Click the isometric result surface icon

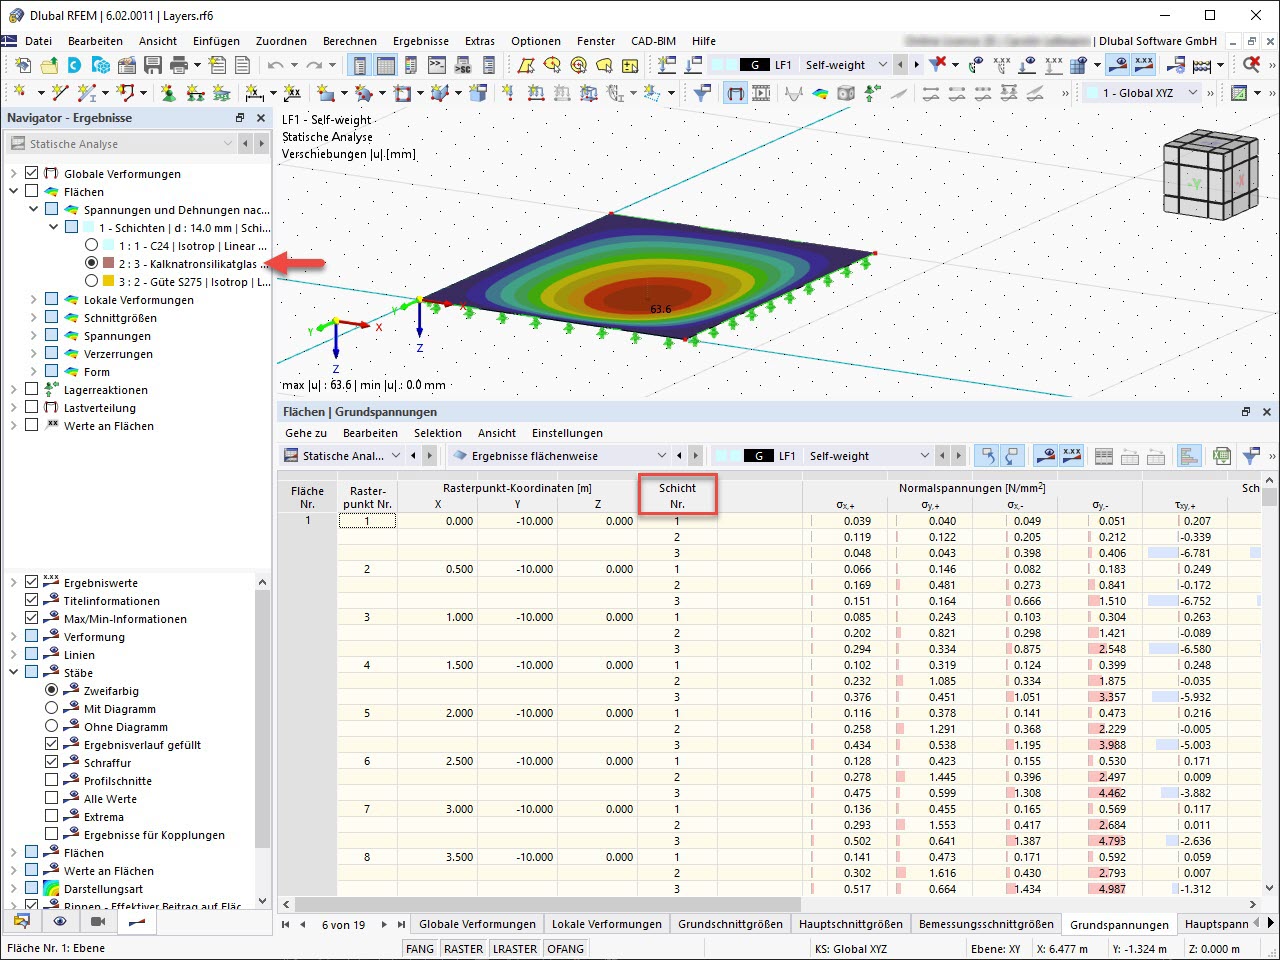tap(820, 93)
